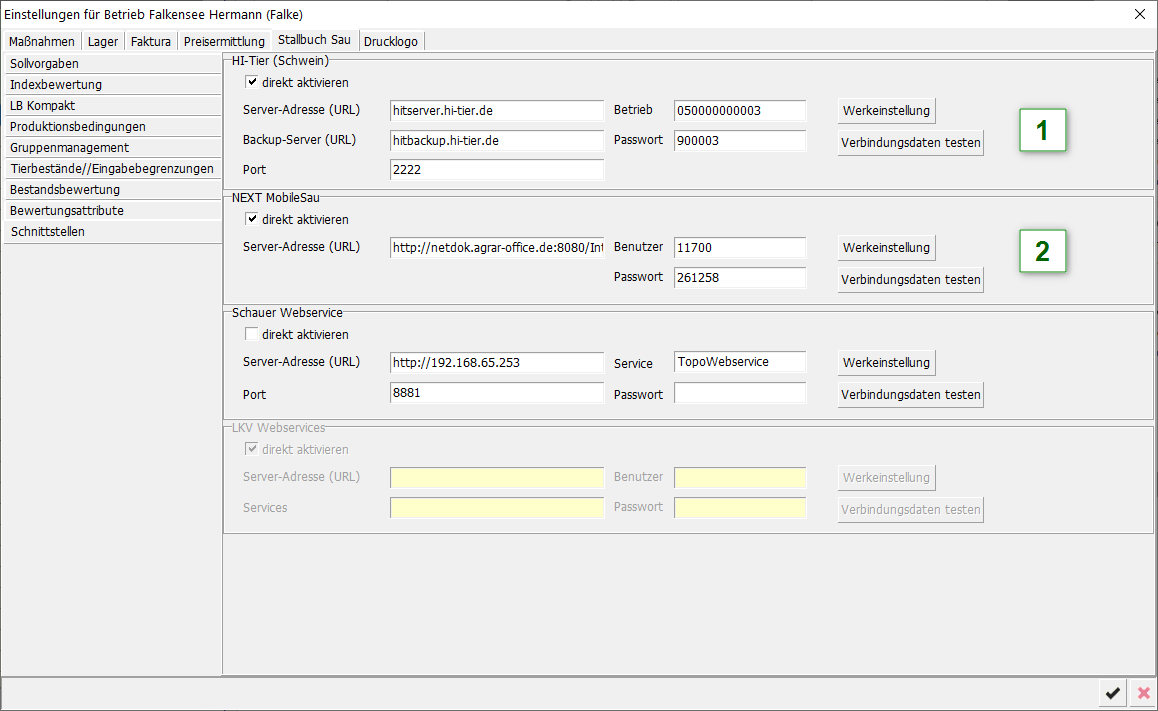
Task: Click the Schauer Webservice Port field
Action: (497, 394)
